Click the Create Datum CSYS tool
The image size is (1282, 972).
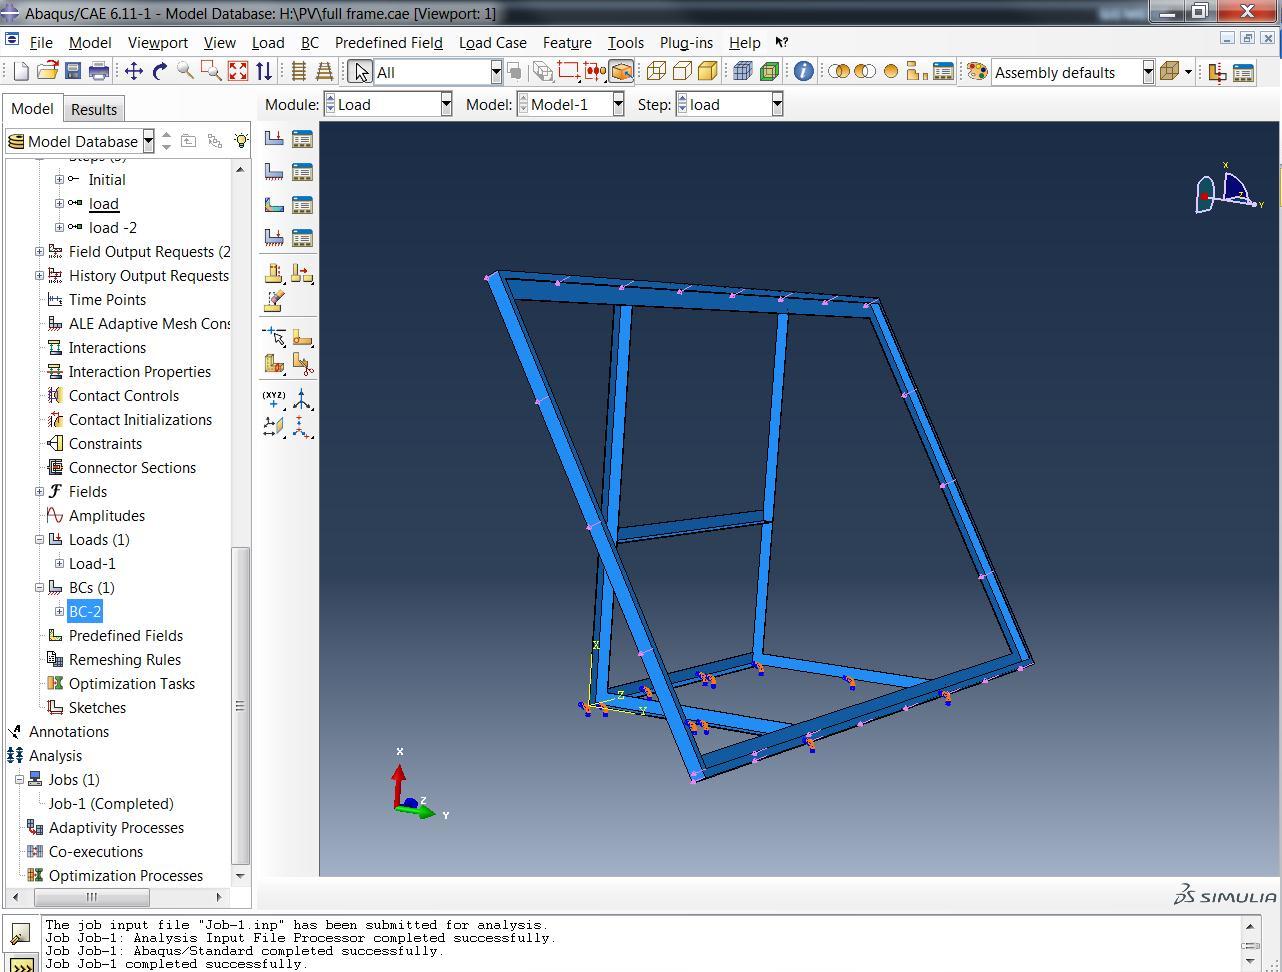[301, 400]
